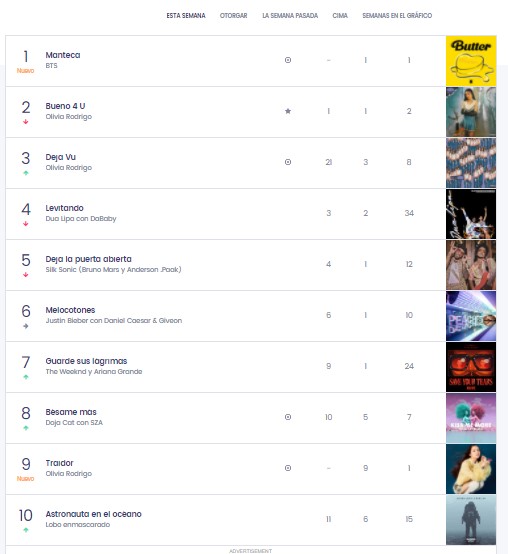Open the Astronauta en el océano cover
This screenshot has height=554, width=508.
click(x=471, y=520)
